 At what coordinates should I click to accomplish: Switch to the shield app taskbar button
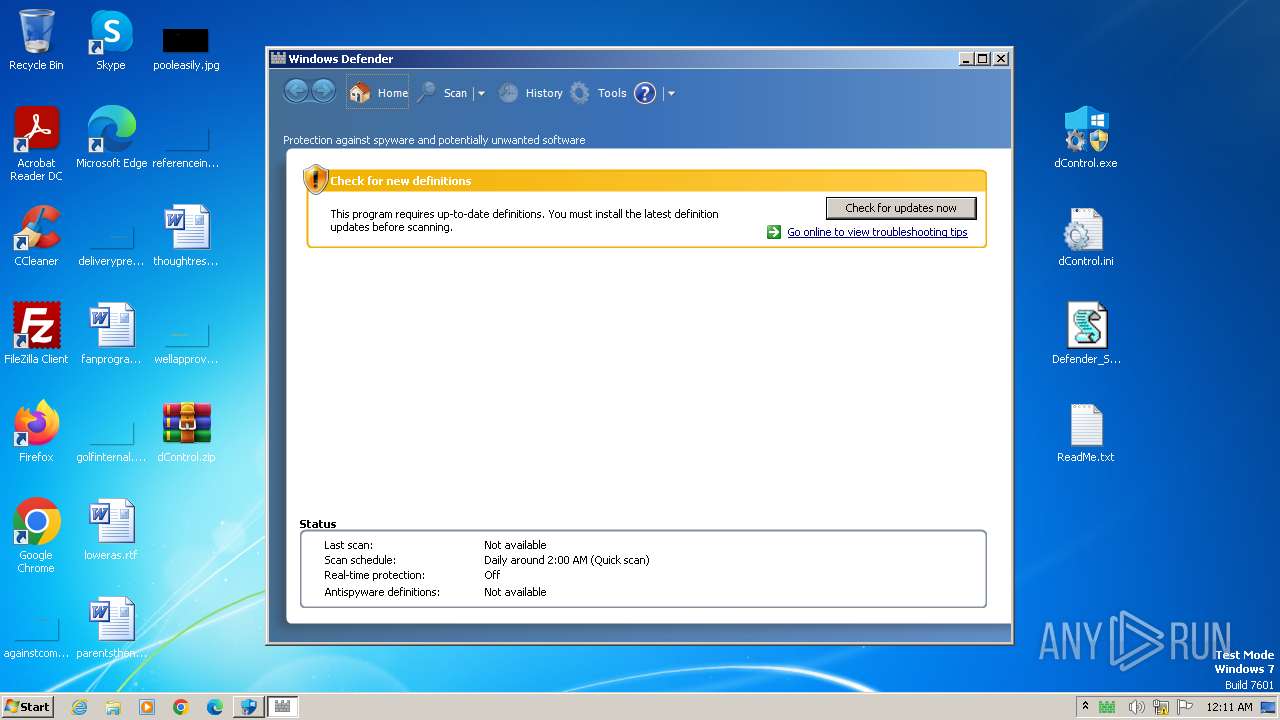coord(248,707)
